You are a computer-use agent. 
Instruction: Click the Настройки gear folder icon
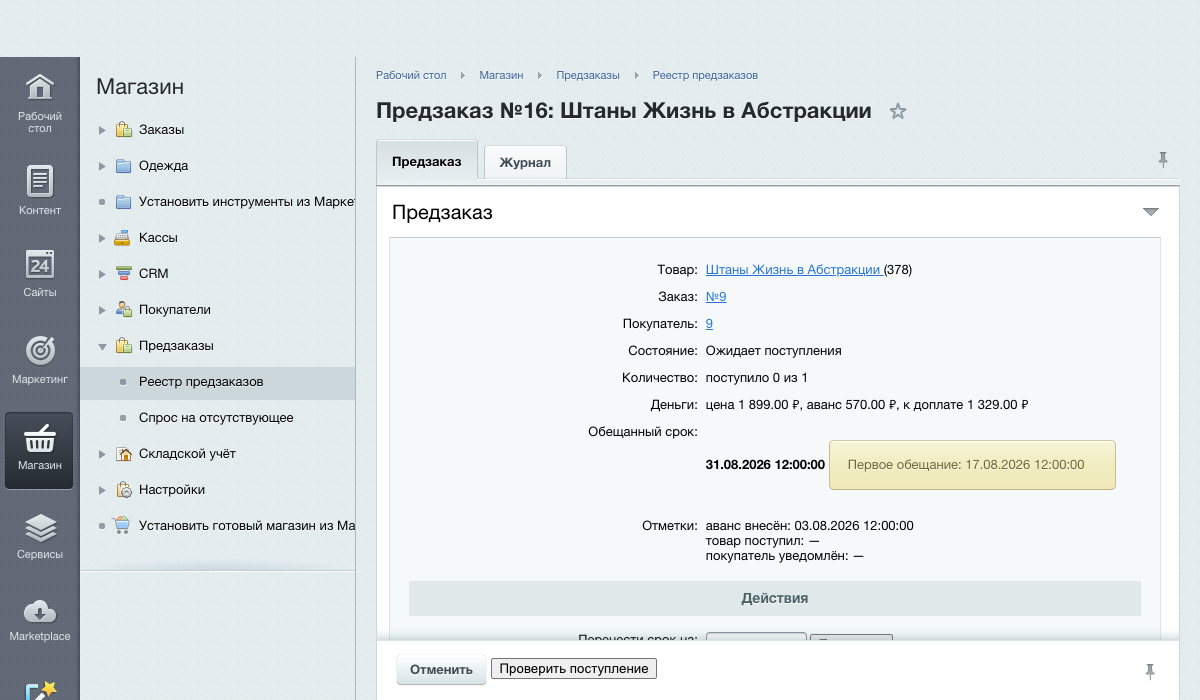tap(123, 490)
